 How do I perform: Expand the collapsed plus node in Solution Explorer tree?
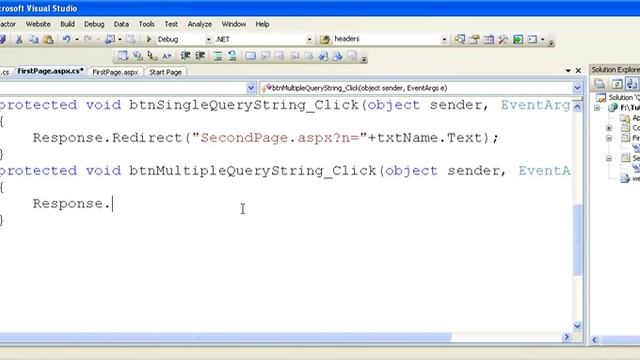coord(609,128)
